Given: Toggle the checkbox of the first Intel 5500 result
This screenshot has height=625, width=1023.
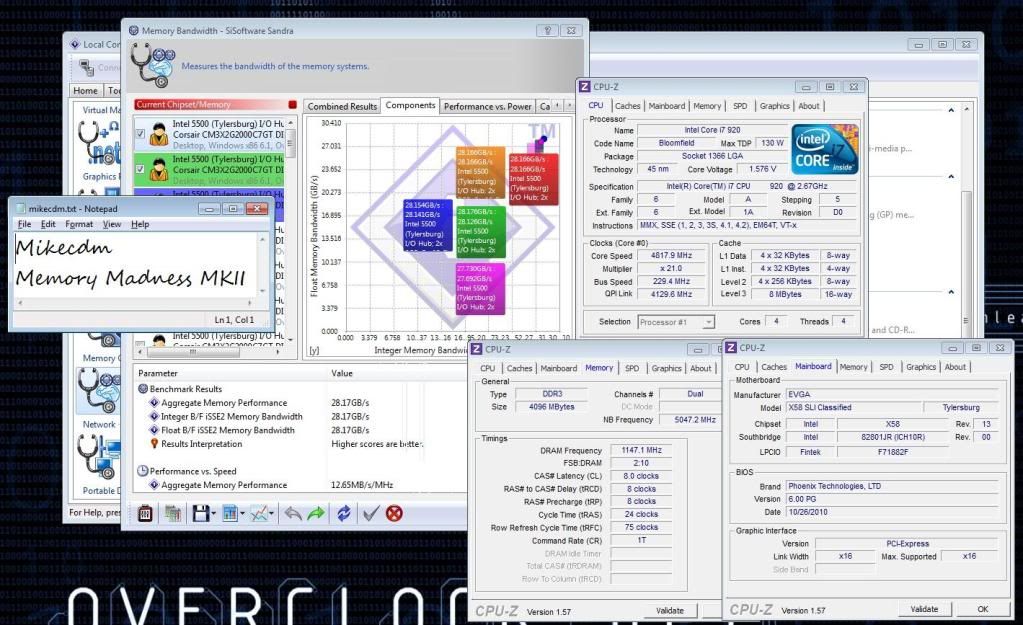Looking at the screenshot, I should click(140, 134).
